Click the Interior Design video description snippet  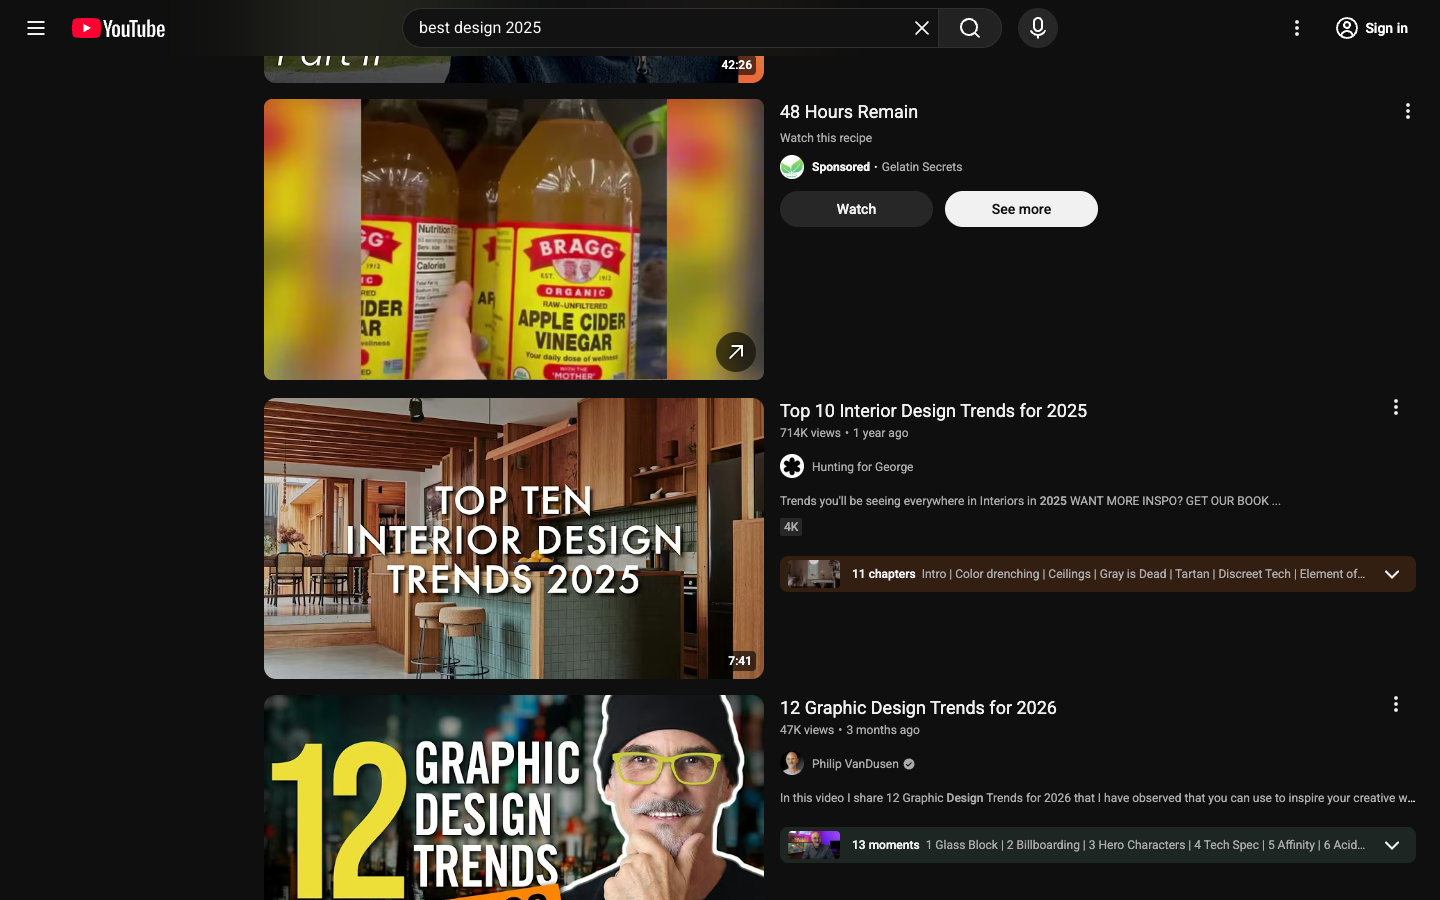tap(1030, 501)
